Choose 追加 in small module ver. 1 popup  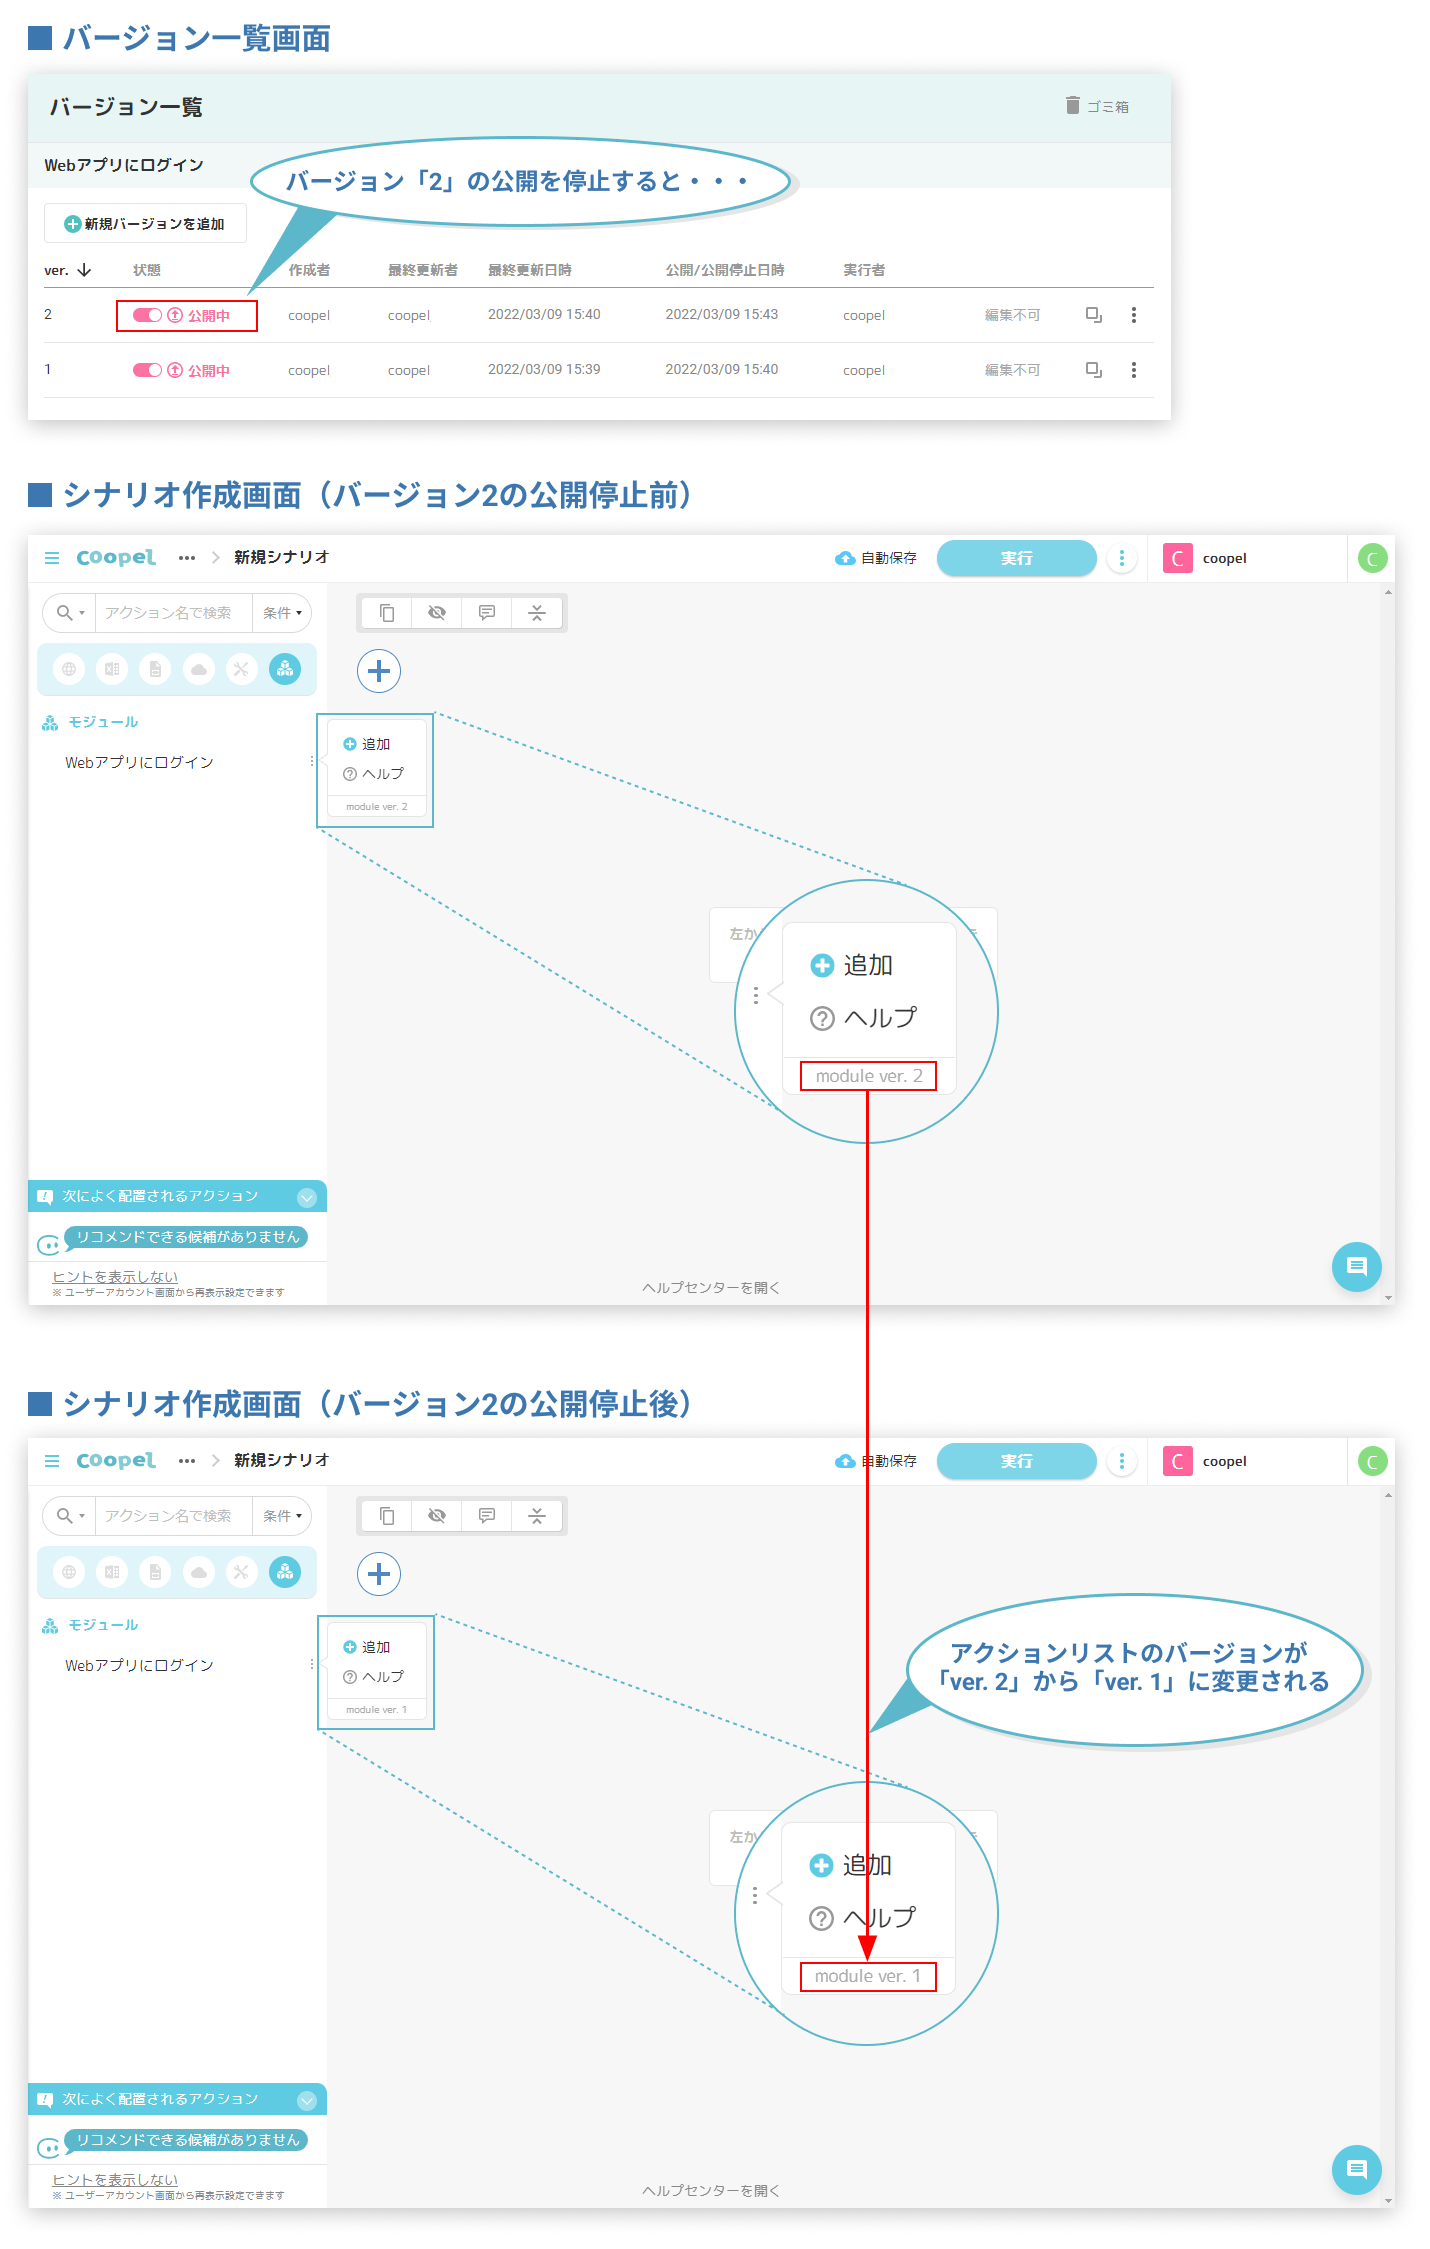tap(367, 1647)
